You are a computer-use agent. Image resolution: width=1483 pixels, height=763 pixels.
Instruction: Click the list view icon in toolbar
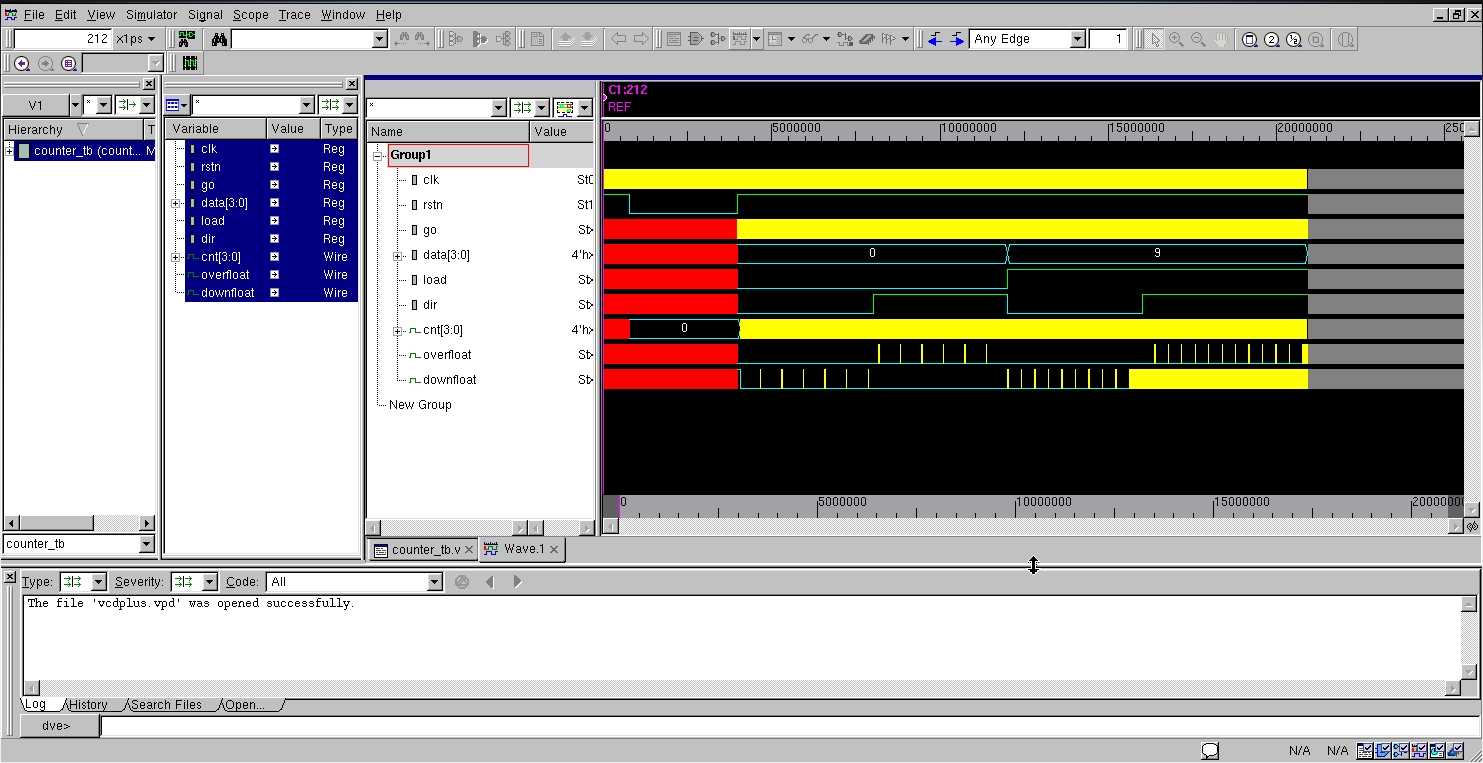pyautogui.click(x=673, y=39)
